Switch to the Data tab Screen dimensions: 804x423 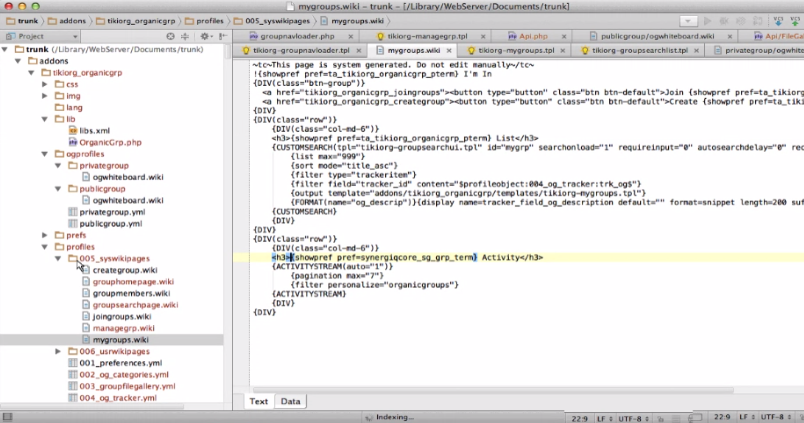click(290, 401)
